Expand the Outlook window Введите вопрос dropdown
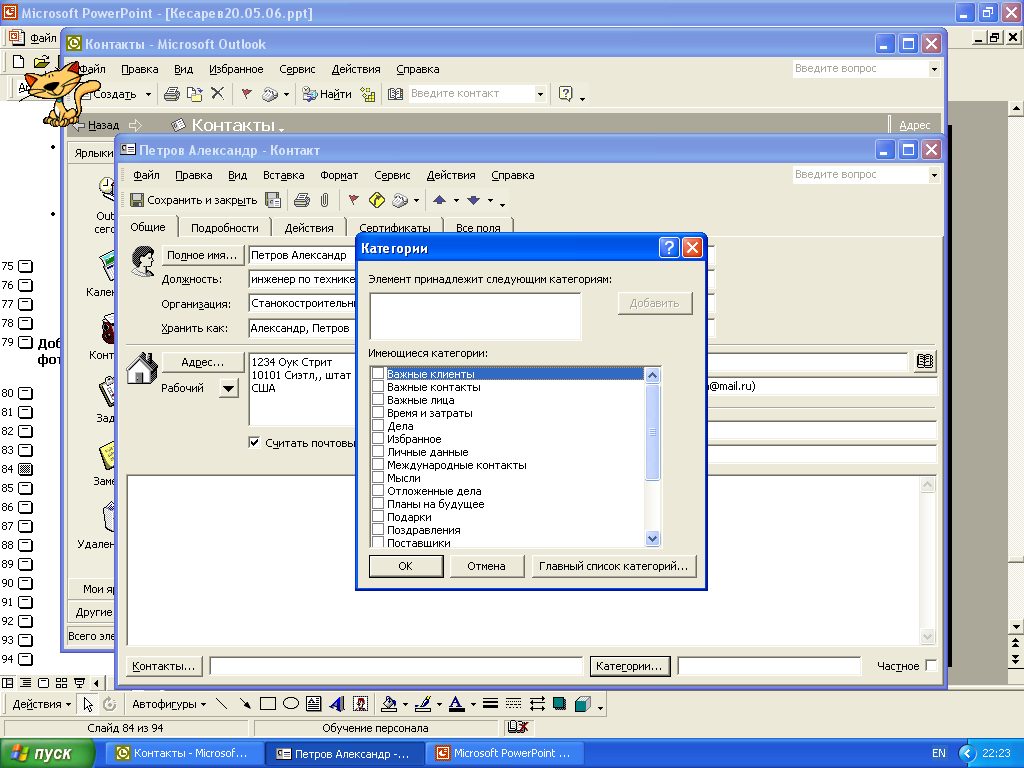This screenshot has width=1024, height=768. [934, 69]
